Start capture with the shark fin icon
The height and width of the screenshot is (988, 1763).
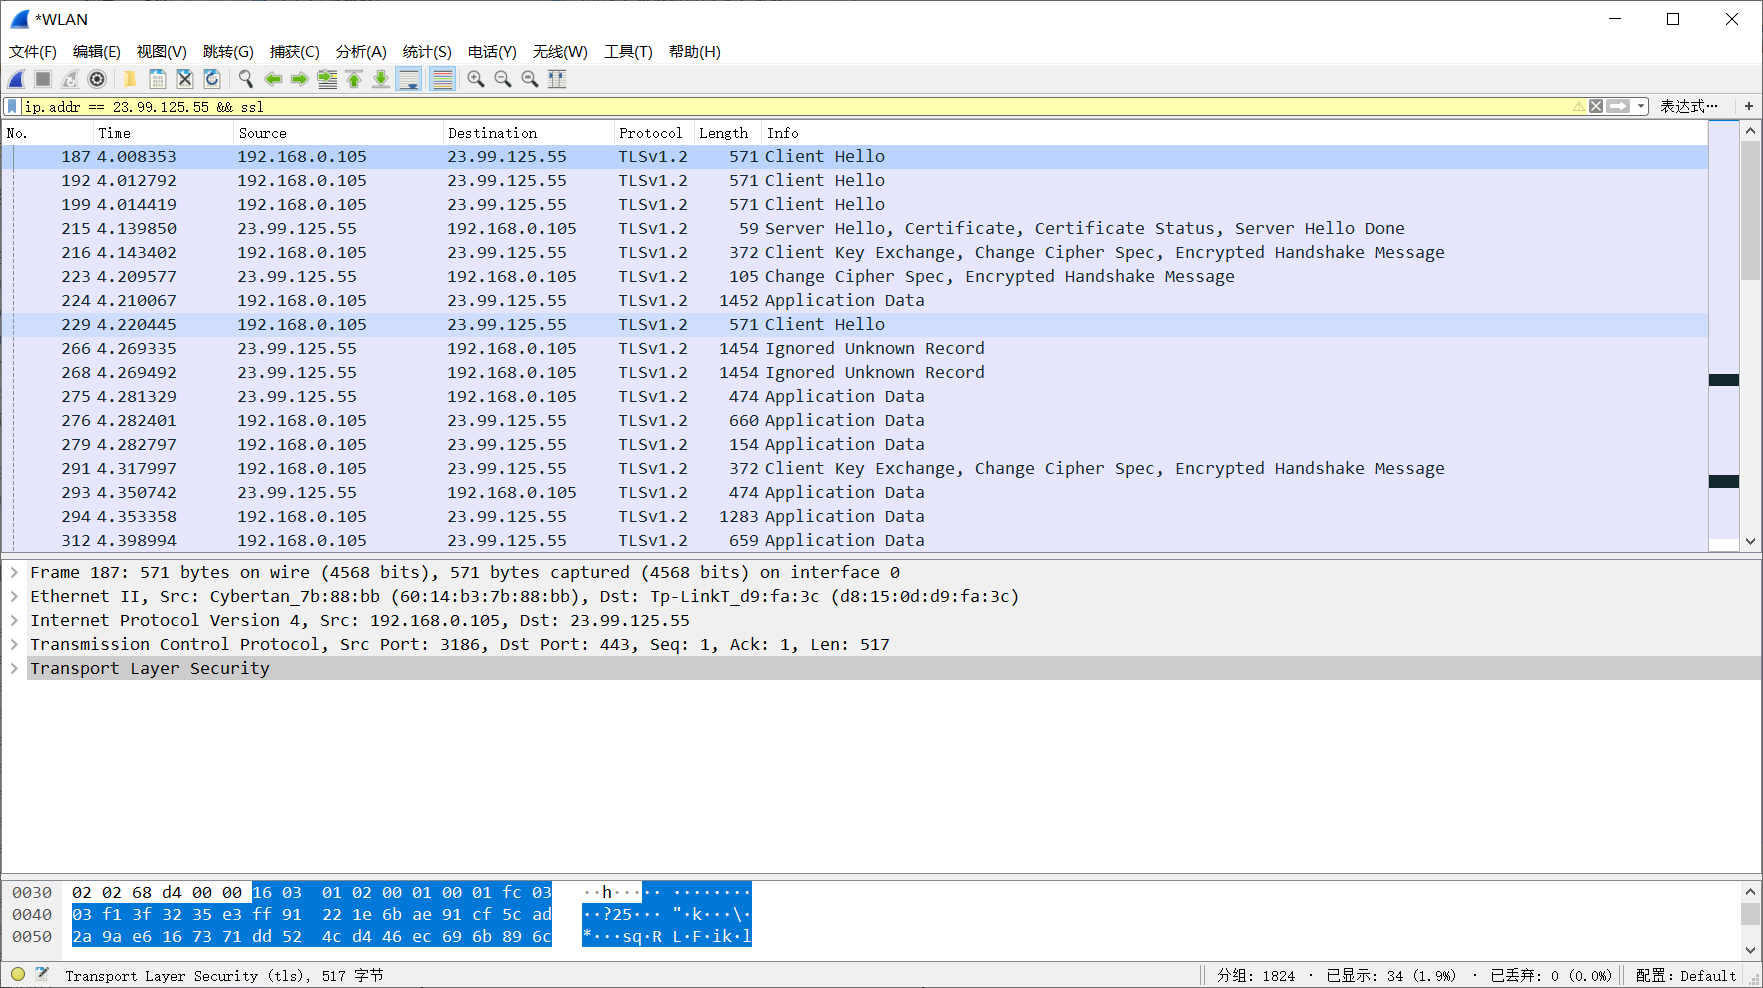click(17, 79)
